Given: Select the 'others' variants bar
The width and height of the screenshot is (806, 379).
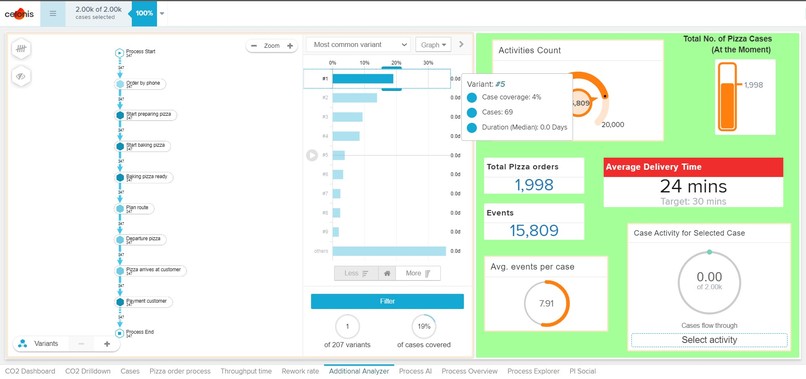Looking at the screenshot, I should pyautogui.click(x=389, y=251).
